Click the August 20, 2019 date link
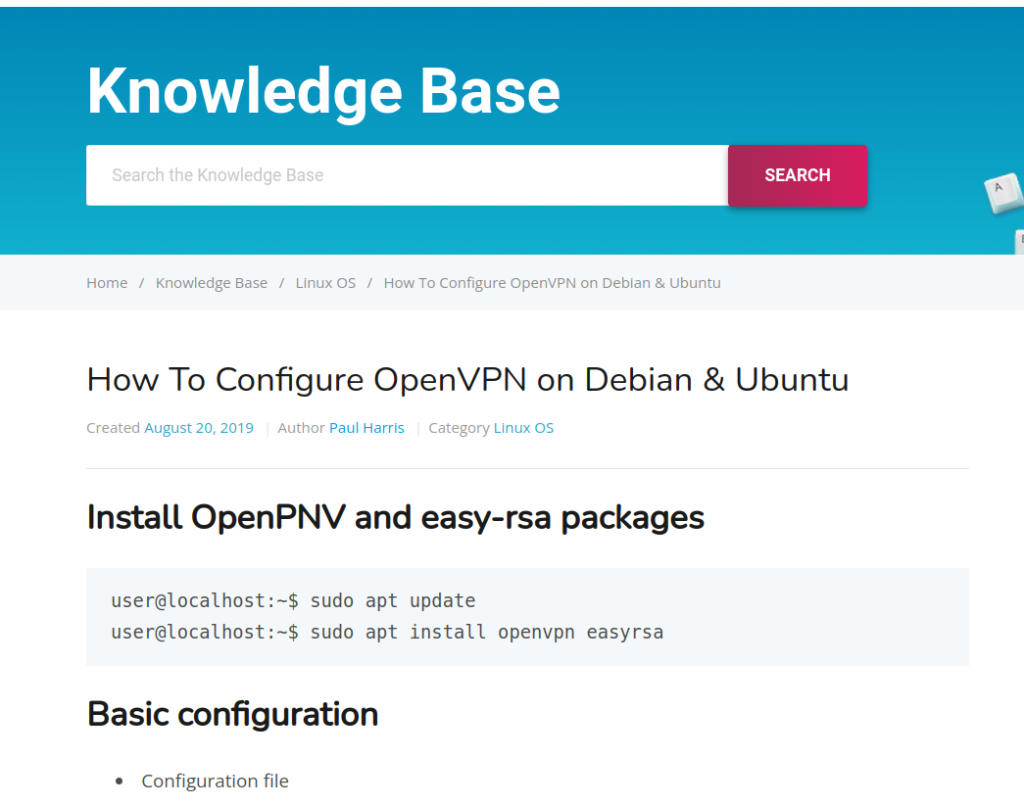 199,428
